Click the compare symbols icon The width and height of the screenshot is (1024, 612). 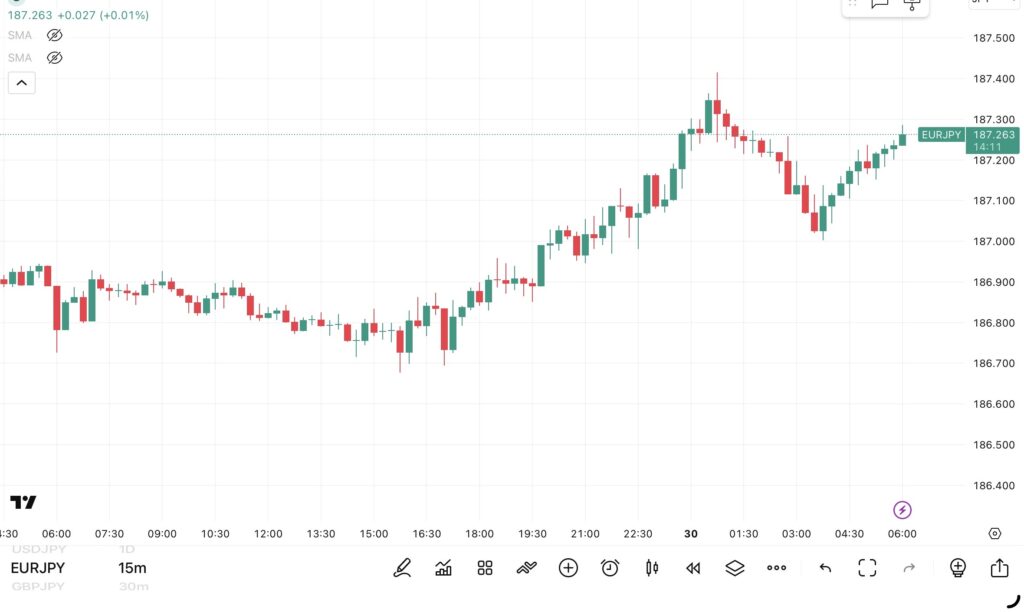point(527,568)
